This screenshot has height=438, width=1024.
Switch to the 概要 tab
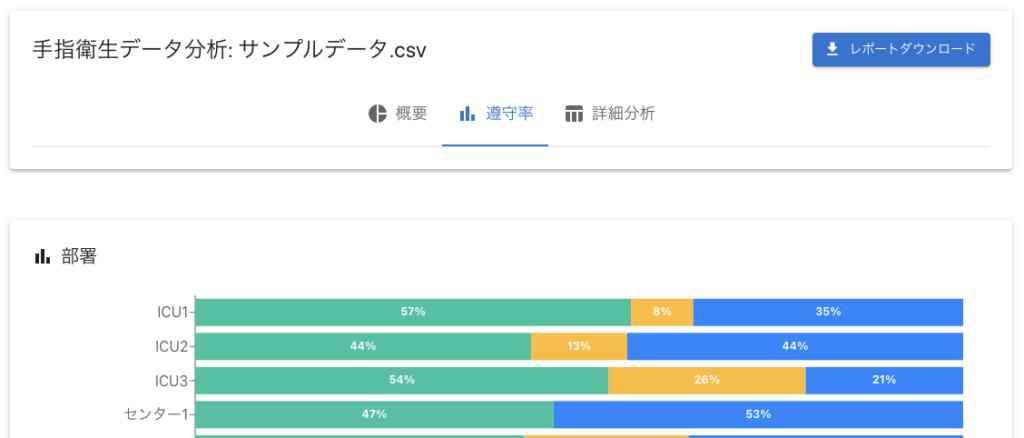(411, 113)
